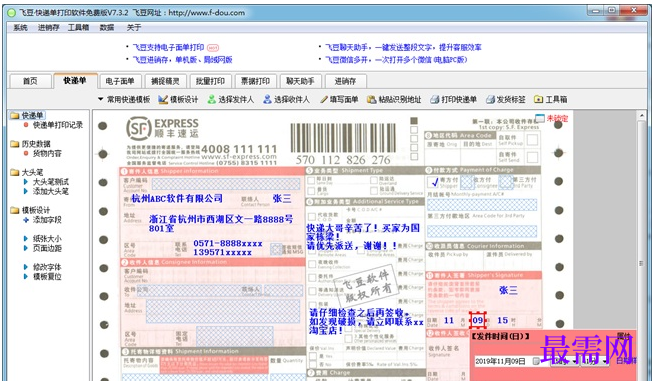This screenshot has width=652, height=381.
Task: Open the 飞豆聊天助手 promotional link
Action: click(403, 47)
